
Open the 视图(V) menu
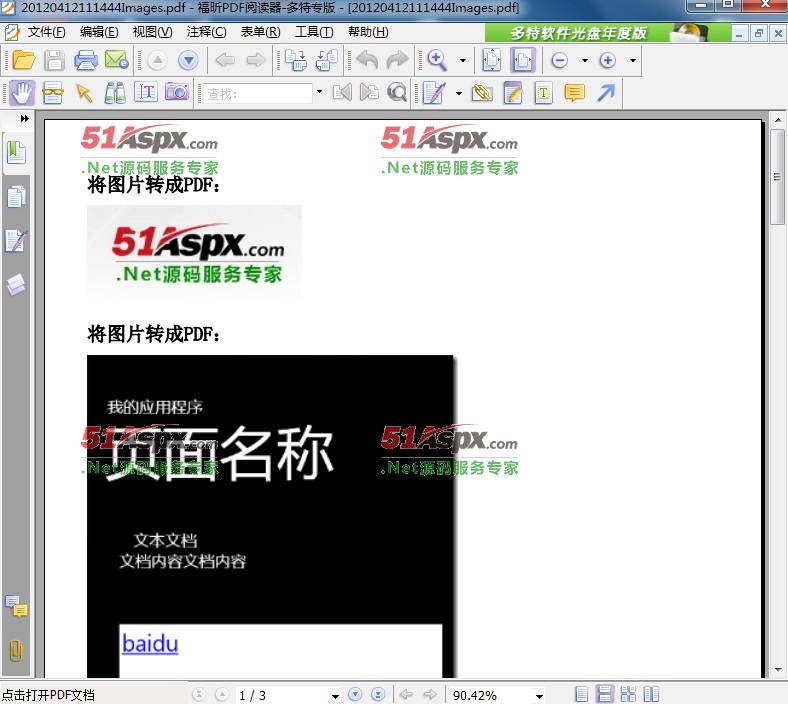pos(152,32)
